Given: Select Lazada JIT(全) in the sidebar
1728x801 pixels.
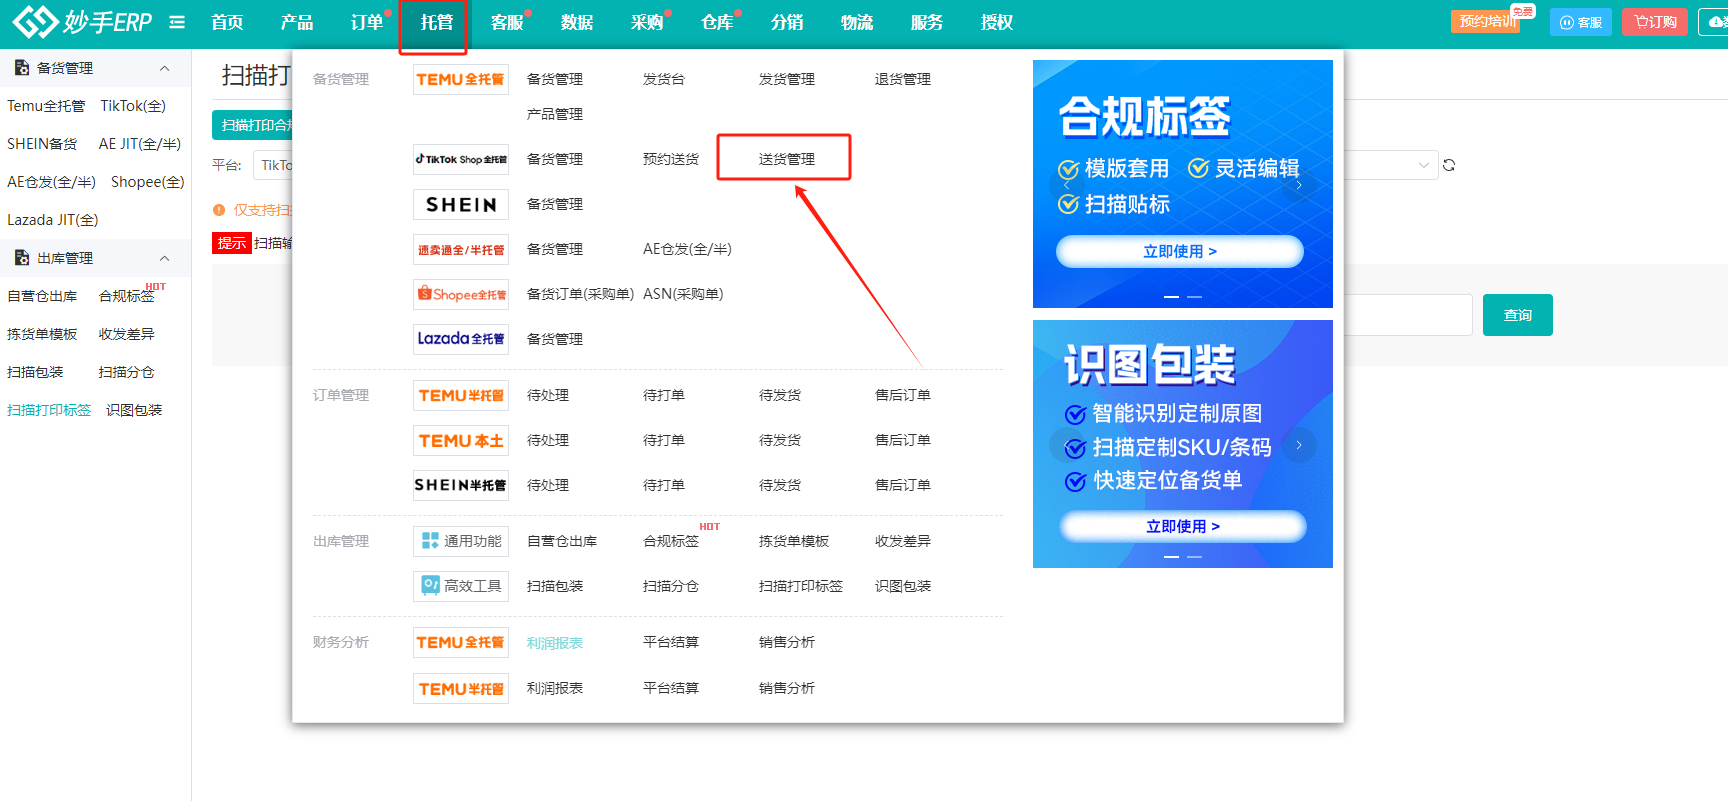Looking at the screenshot, I should click(53, 220).
